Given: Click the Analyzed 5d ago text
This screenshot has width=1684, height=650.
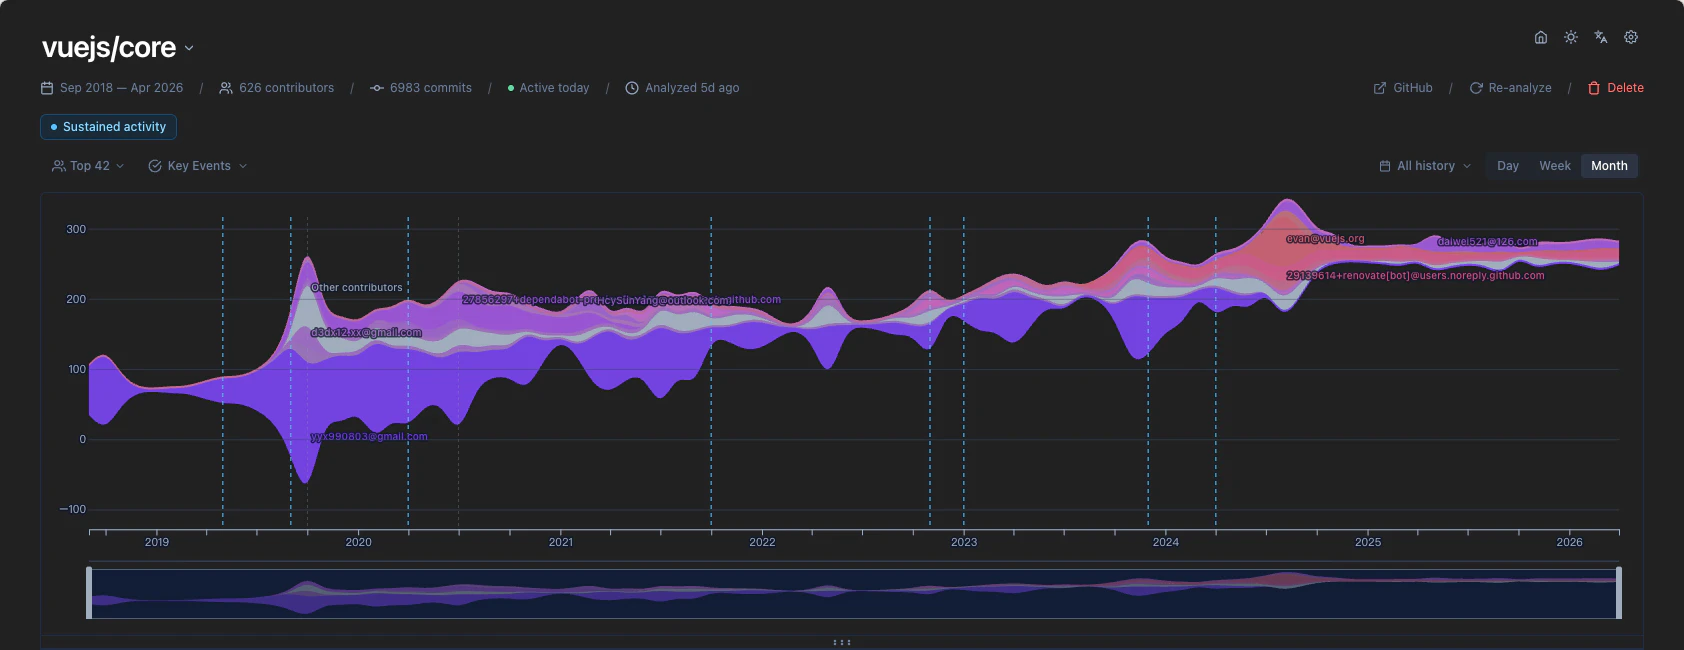Looking at the screenshot, I should [692, 88].
